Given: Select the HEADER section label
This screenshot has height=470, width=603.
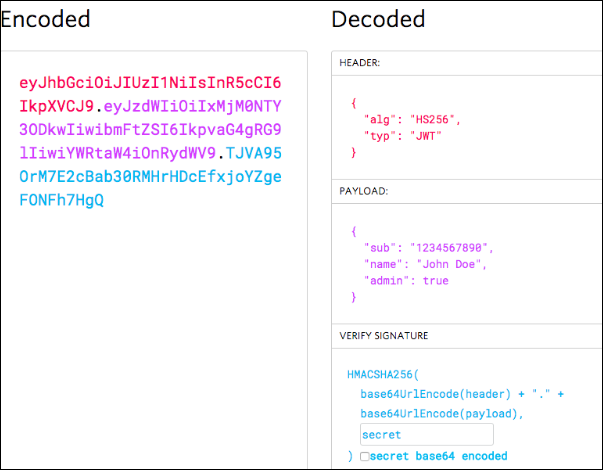Looking at the screenshot, I should pos(359,63).
